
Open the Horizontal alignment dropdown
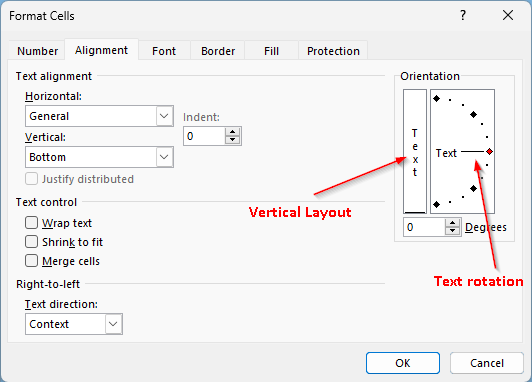pos(99,116)
